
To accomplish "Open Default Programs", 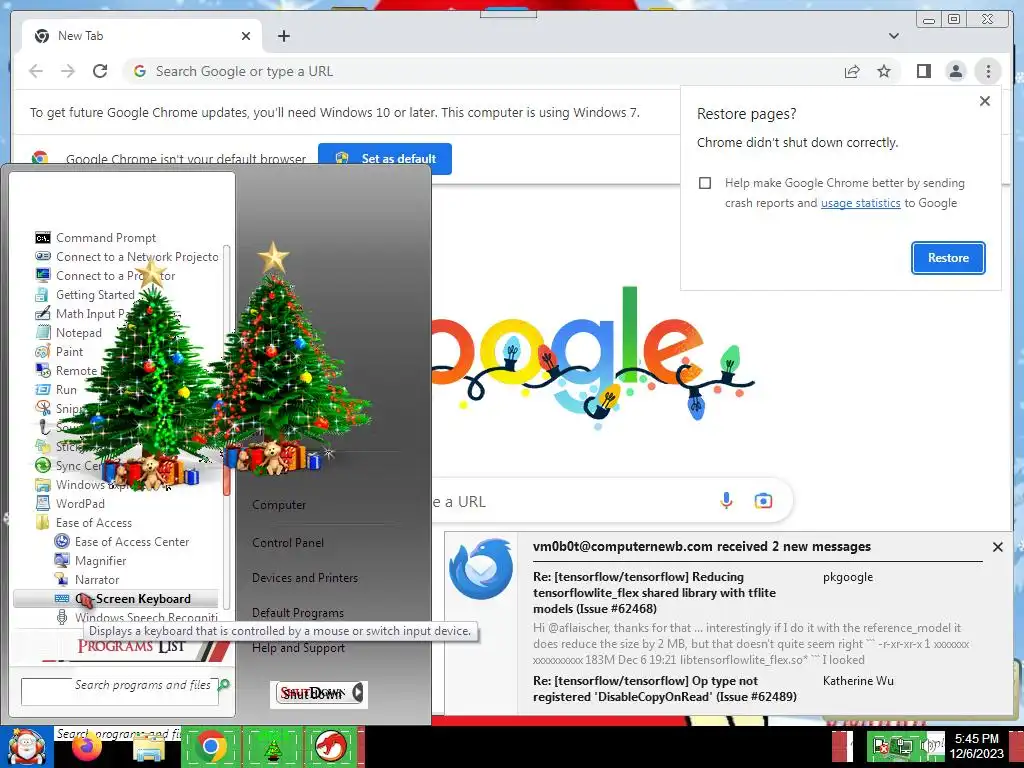I will pyautogui.click(x=298, y=613).
